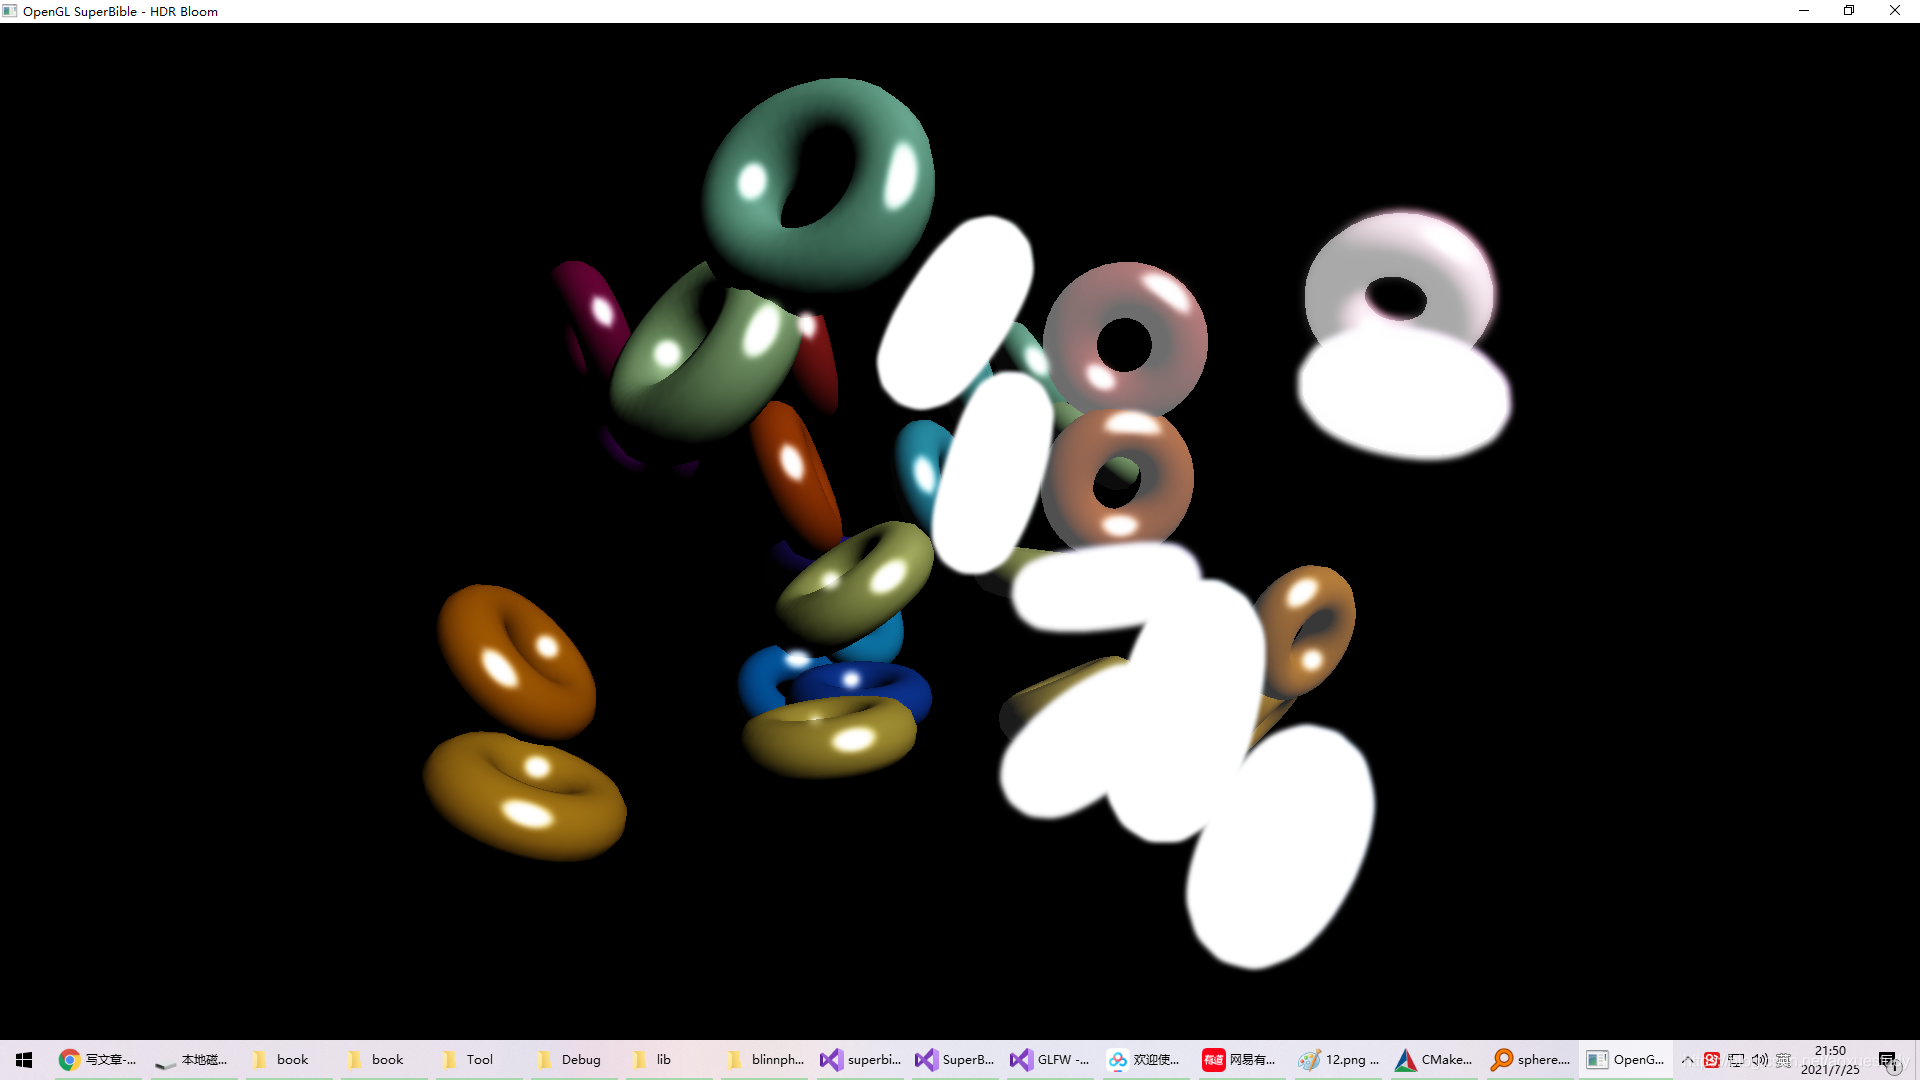The height and width of the screenshot is (1080, 1920).
Task: Click the clock showing 21:50
Action: pyautogui.click(x=1830, y=1060)
